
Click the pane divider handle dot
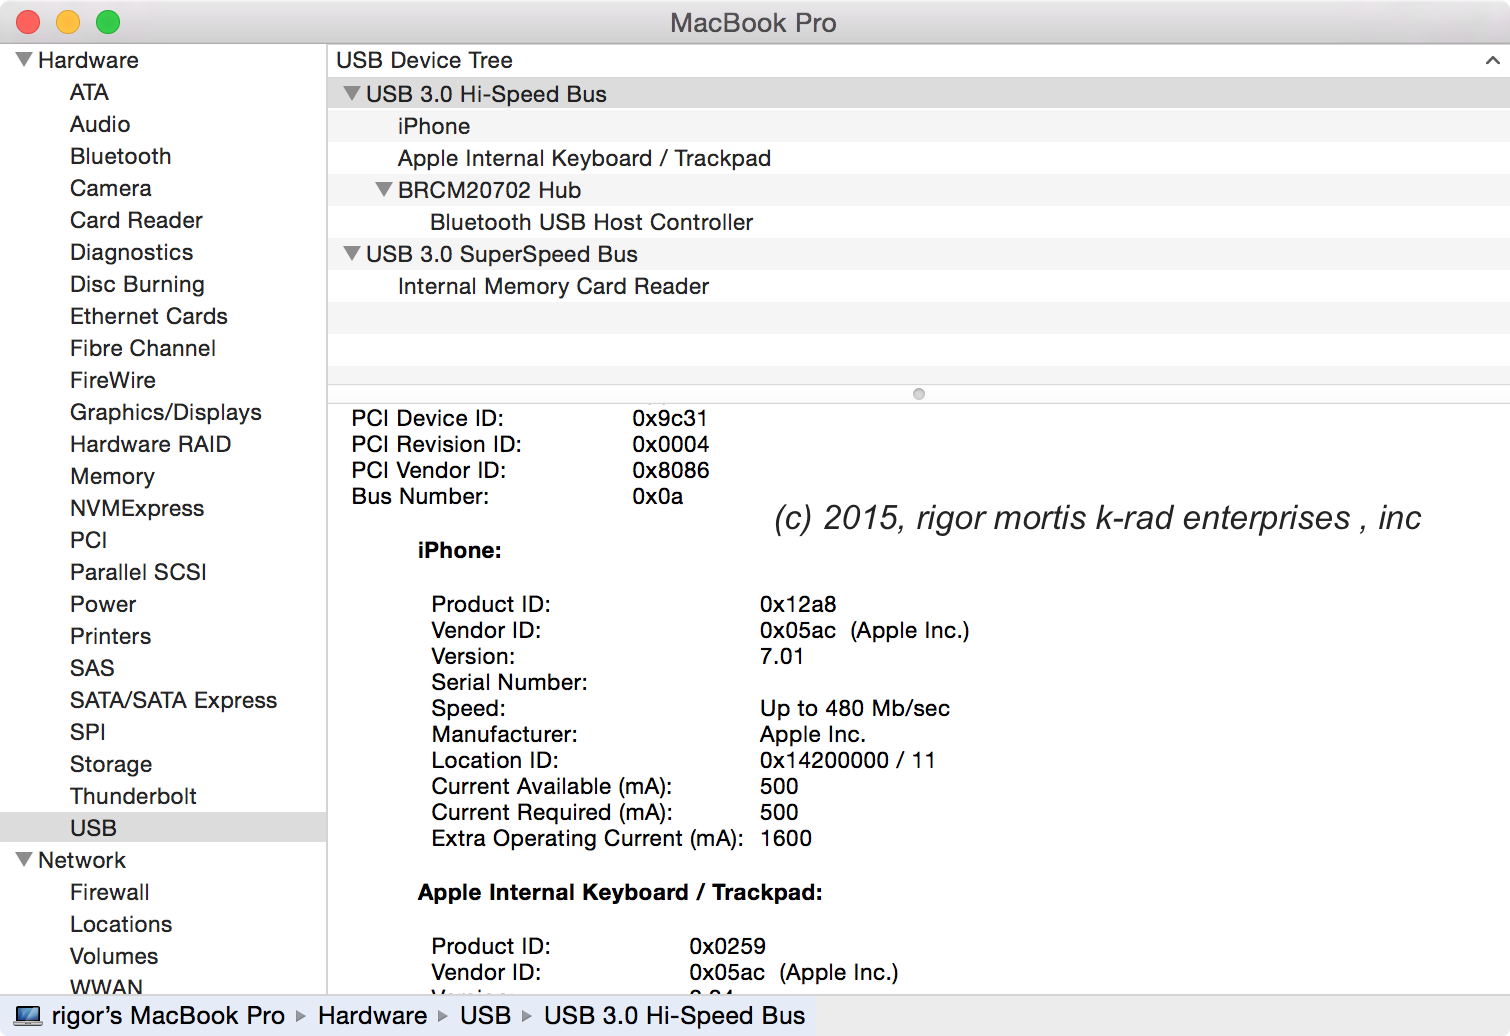point(919,394)
